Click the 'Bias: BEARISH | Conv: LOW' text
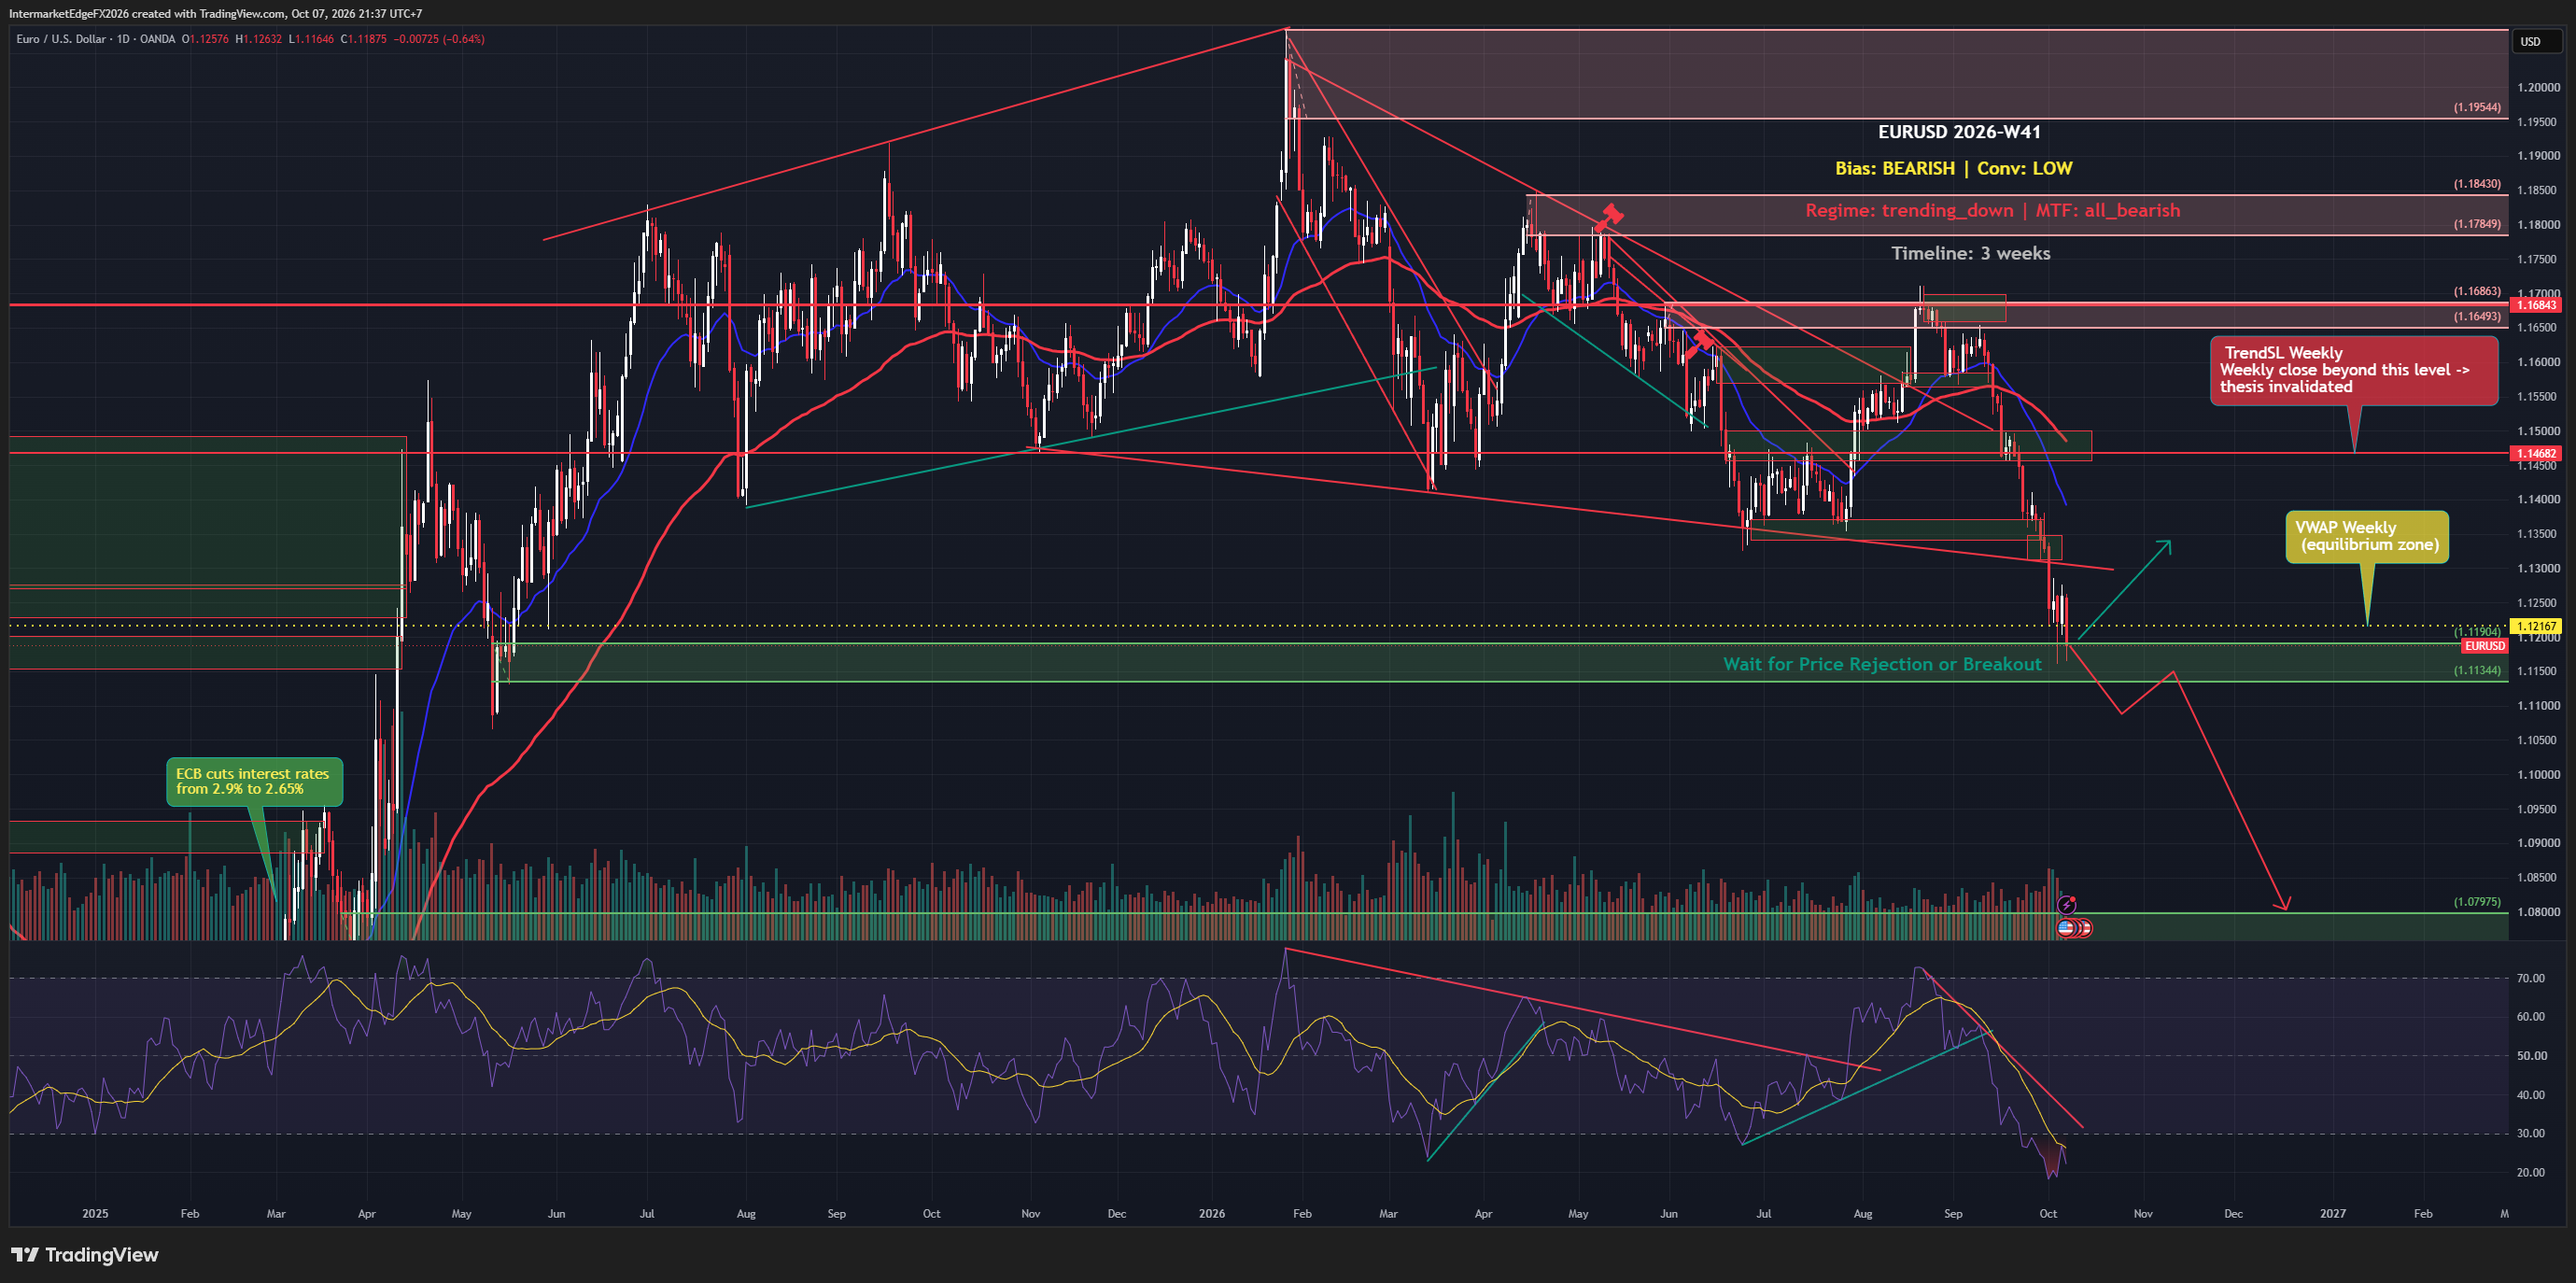This screenshot has width=2576, height=1283. (1953, 168)
